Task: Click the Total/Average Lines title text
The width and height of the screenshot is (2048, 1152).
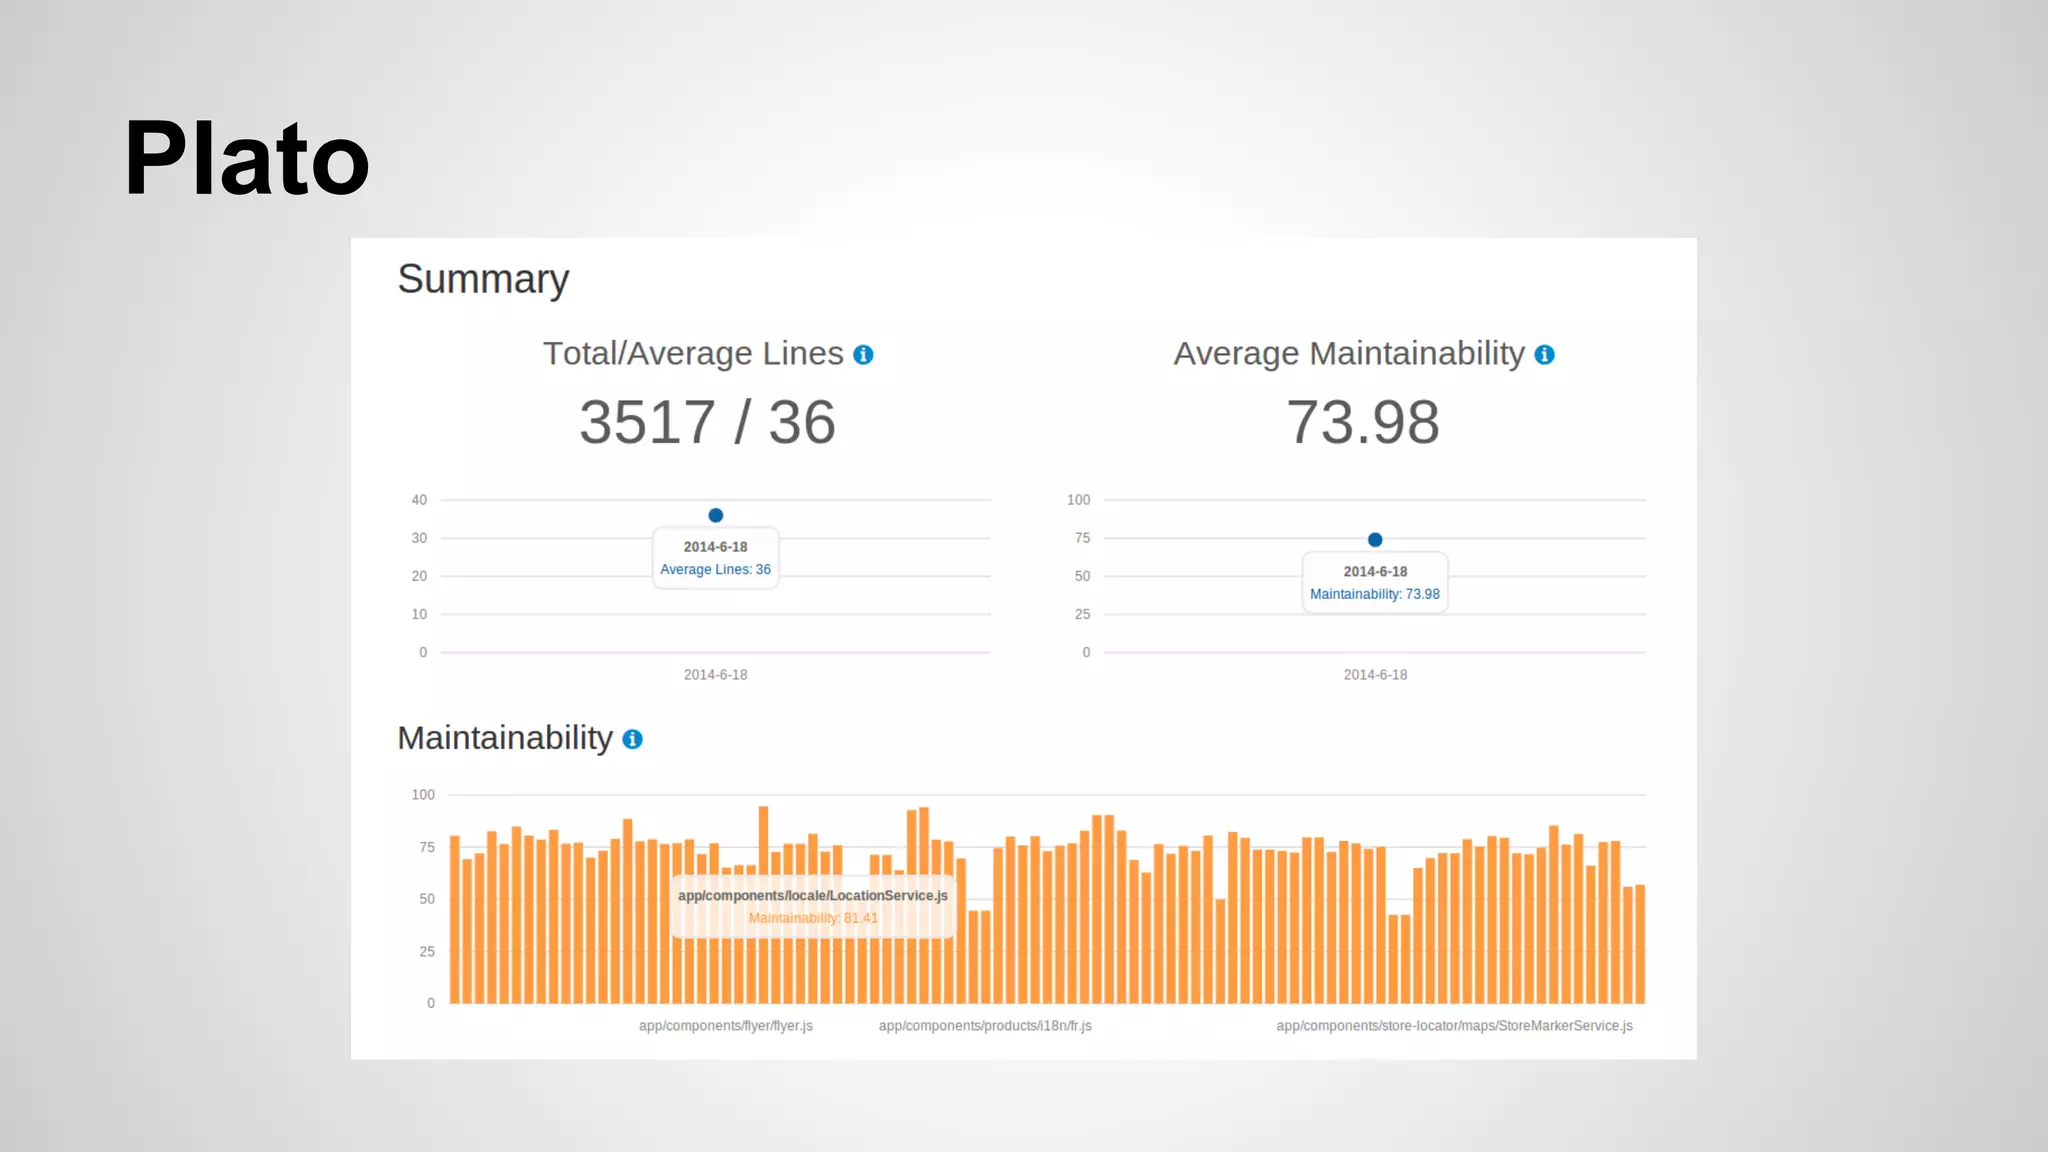Action: coord(693,354)
